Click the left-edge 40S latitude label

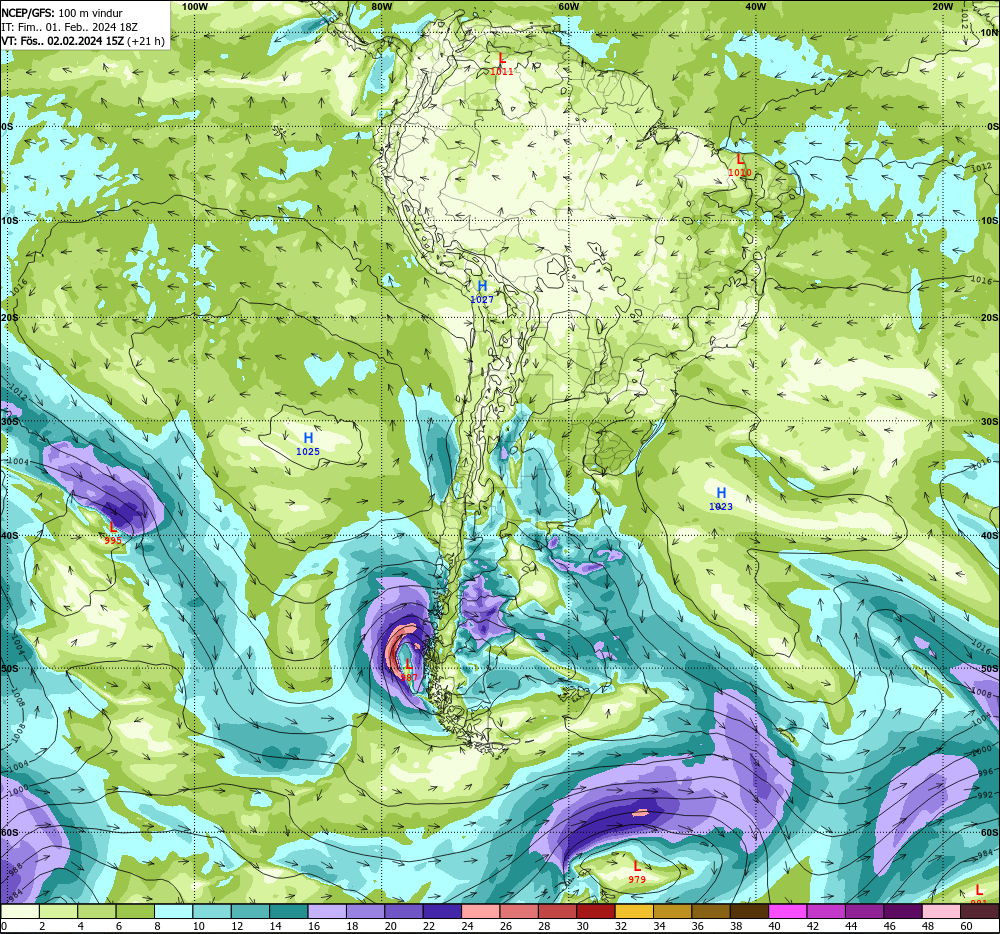point(10,536)
